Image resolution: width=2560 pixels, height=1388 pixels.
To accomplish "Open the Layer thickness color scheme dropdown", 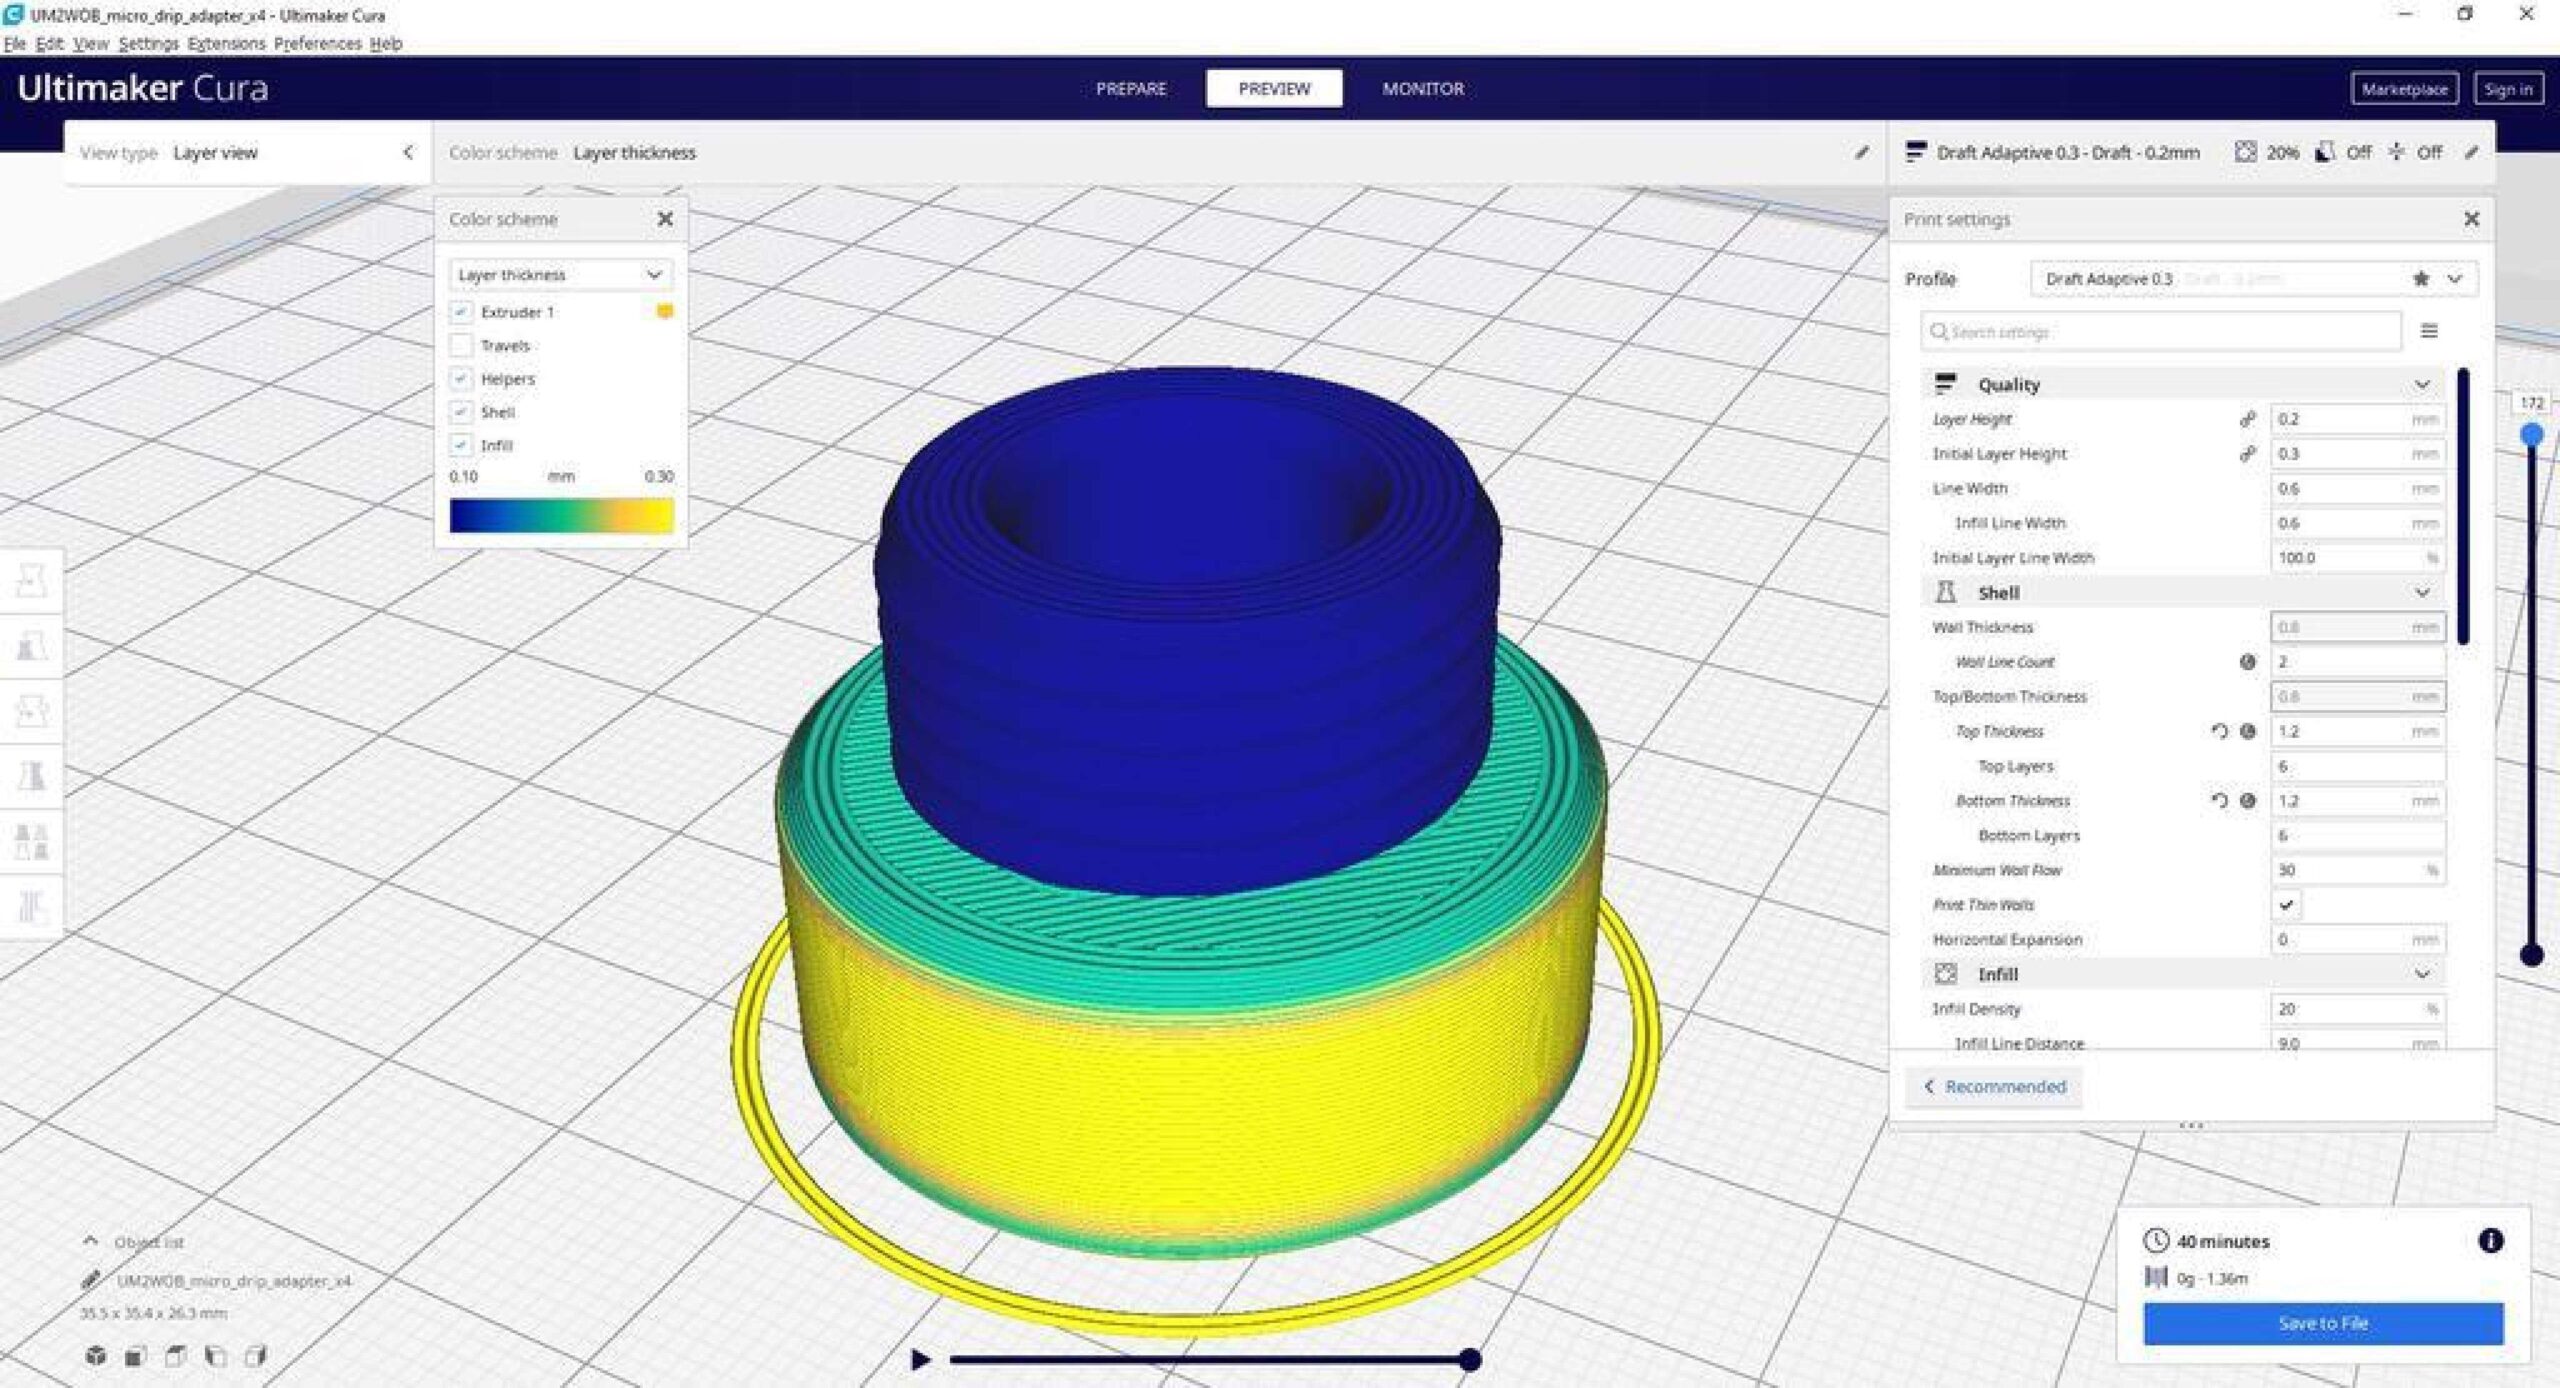I will coord(560,274).
